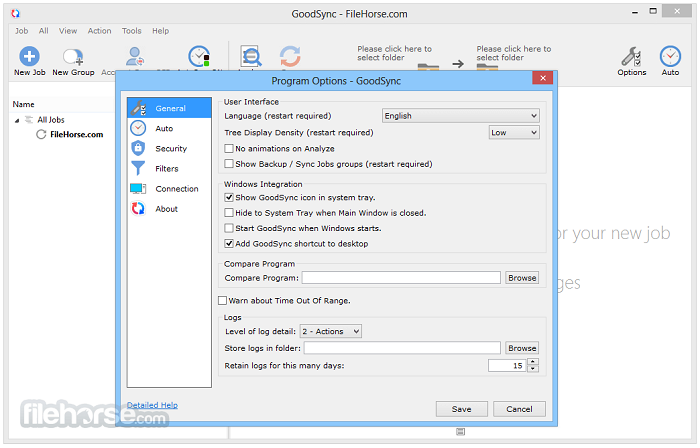Click the Name column header
Image resolution: width=700 pixels, height=448 pixels.
(x=23, y=104)
